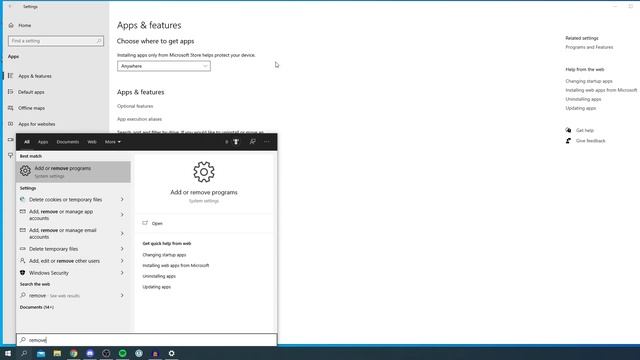Click the gear icon of best match result
The height and width of the screenshot is (360, 640).
[25, 171]
